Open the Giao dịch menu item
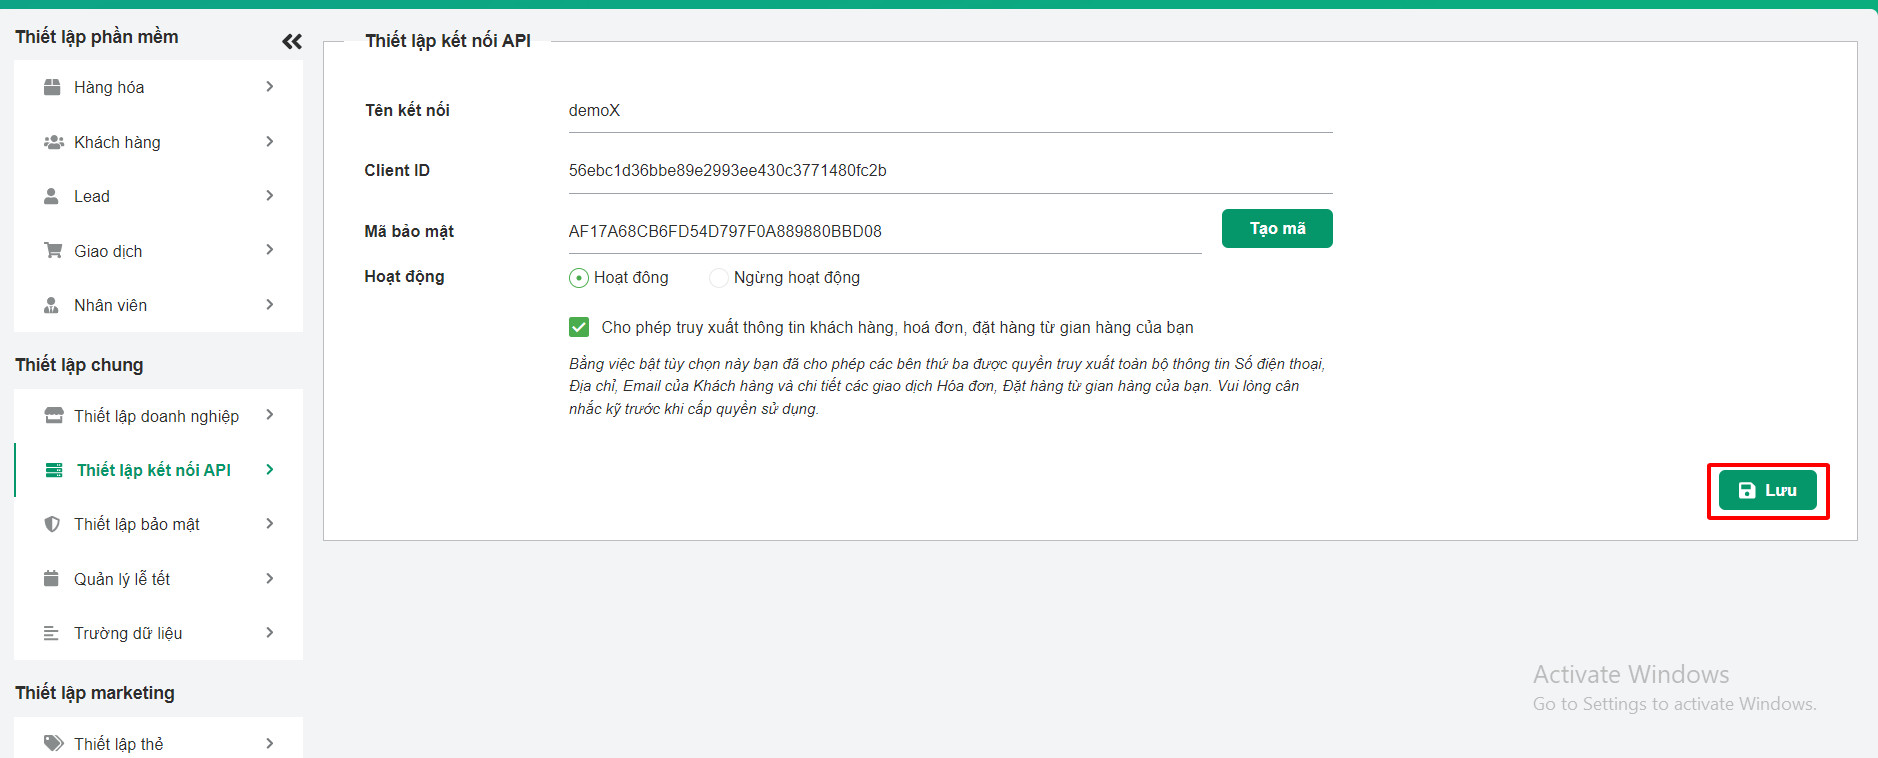This screenshot has height=758, width=1878. pos(158,250)
